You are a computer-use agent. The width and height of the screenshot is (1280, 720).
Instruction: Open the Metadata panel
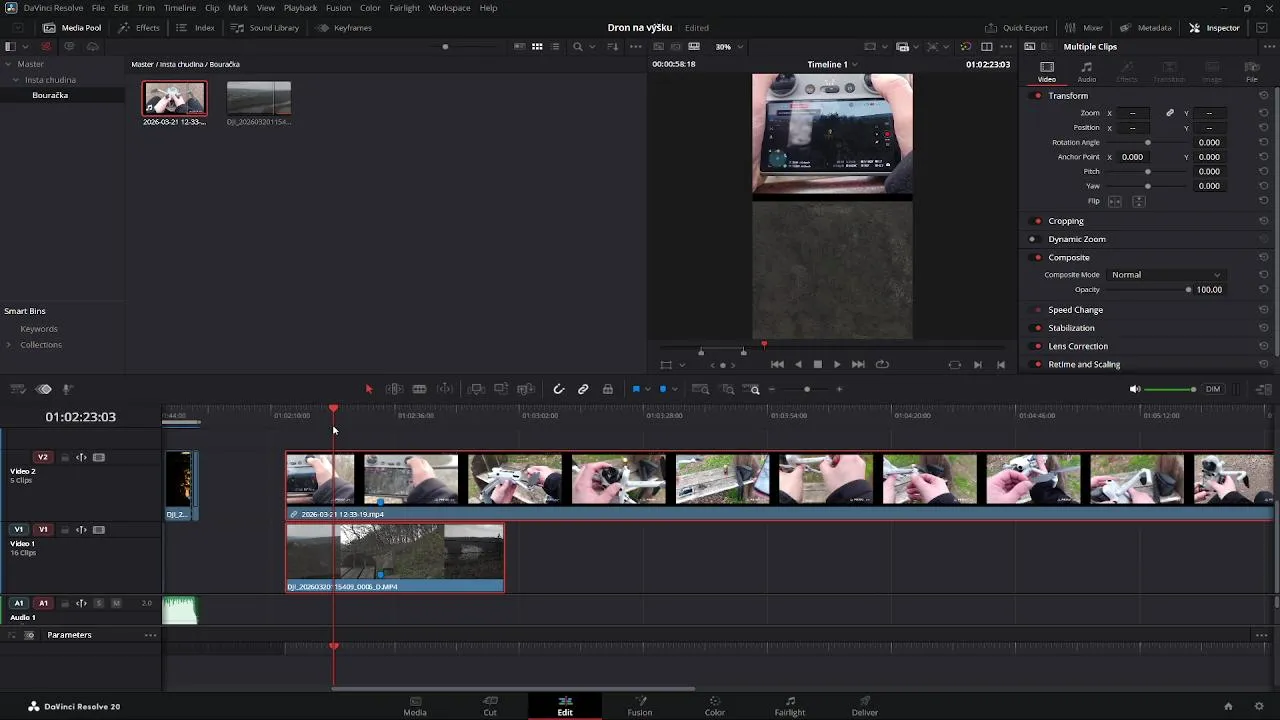[x=1146, y=28]
